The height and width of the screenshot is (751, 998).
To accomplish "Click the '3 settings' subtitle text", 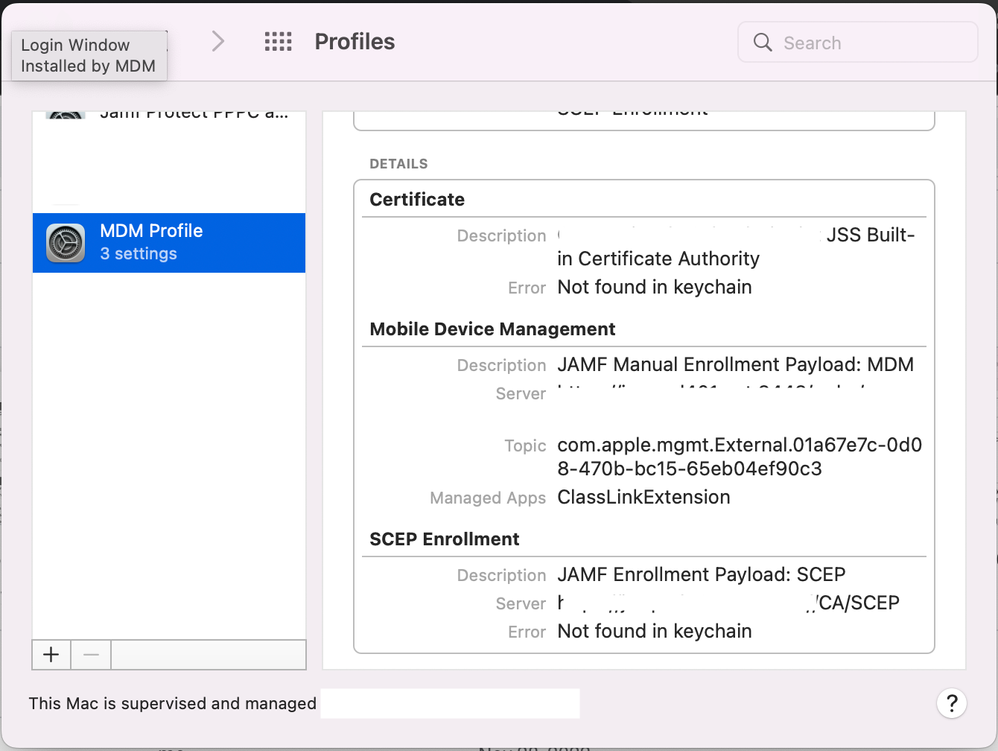I will [138, 254].
